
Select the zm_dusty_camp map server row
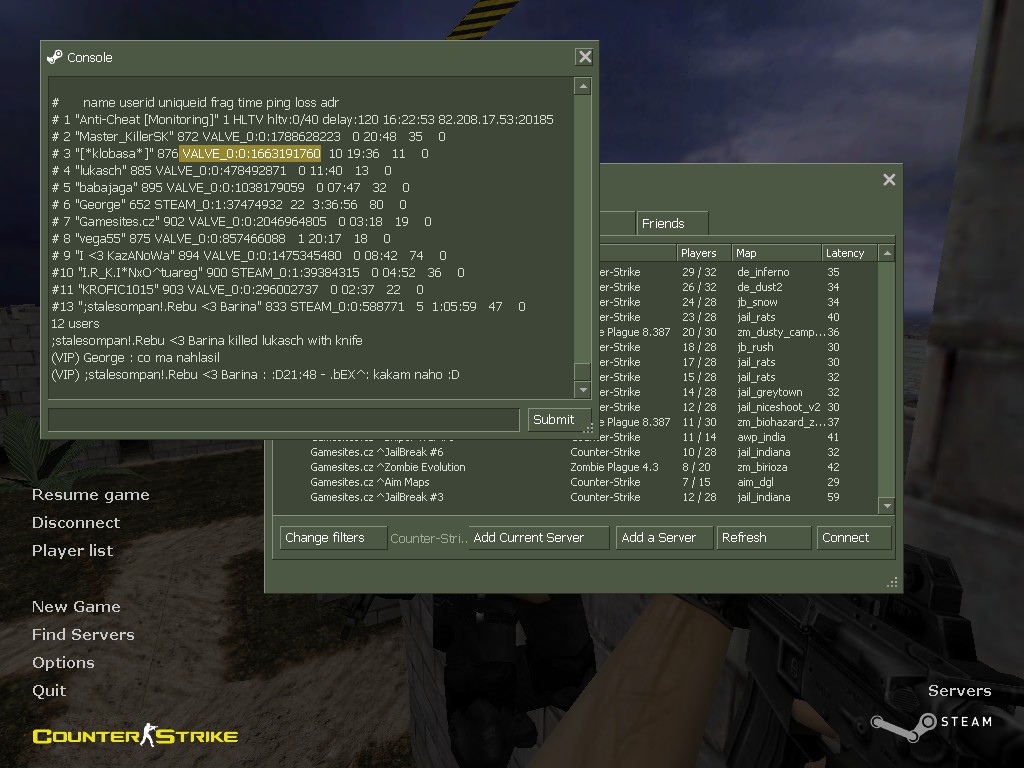tap(739, 332)
